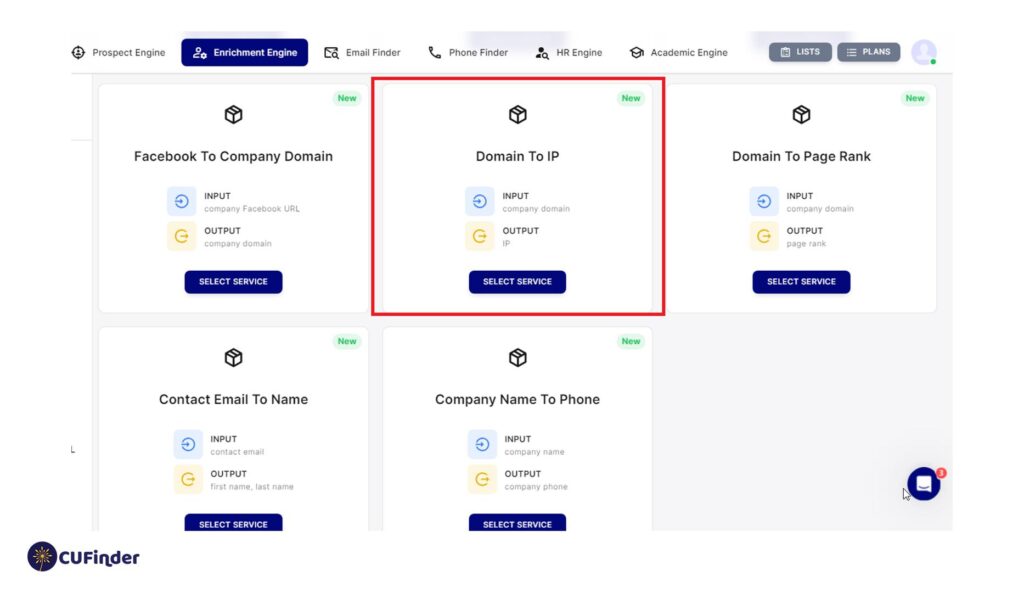This screenshot has height=593, width=1024.
Task: Open the chat support bubble
Action: 923,484
